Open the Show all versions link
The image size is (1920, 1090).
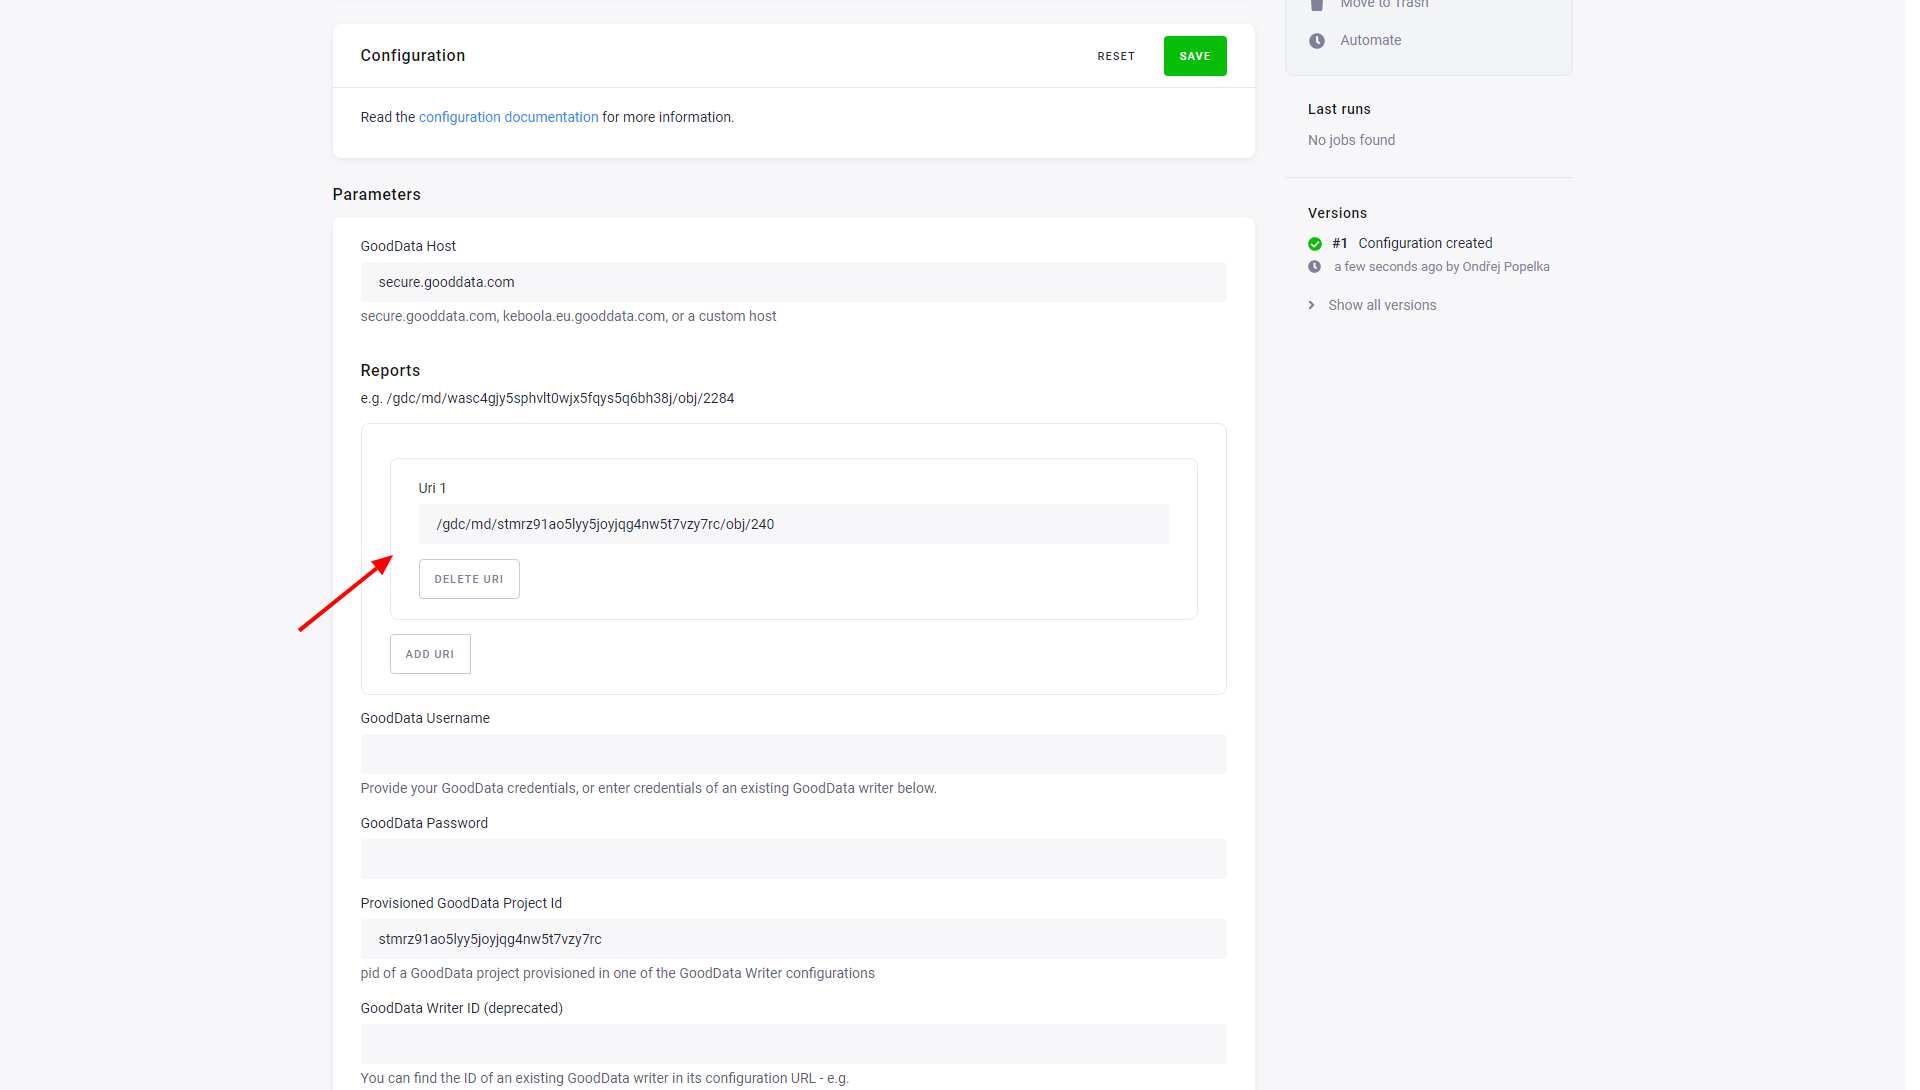click(1381, 305)
